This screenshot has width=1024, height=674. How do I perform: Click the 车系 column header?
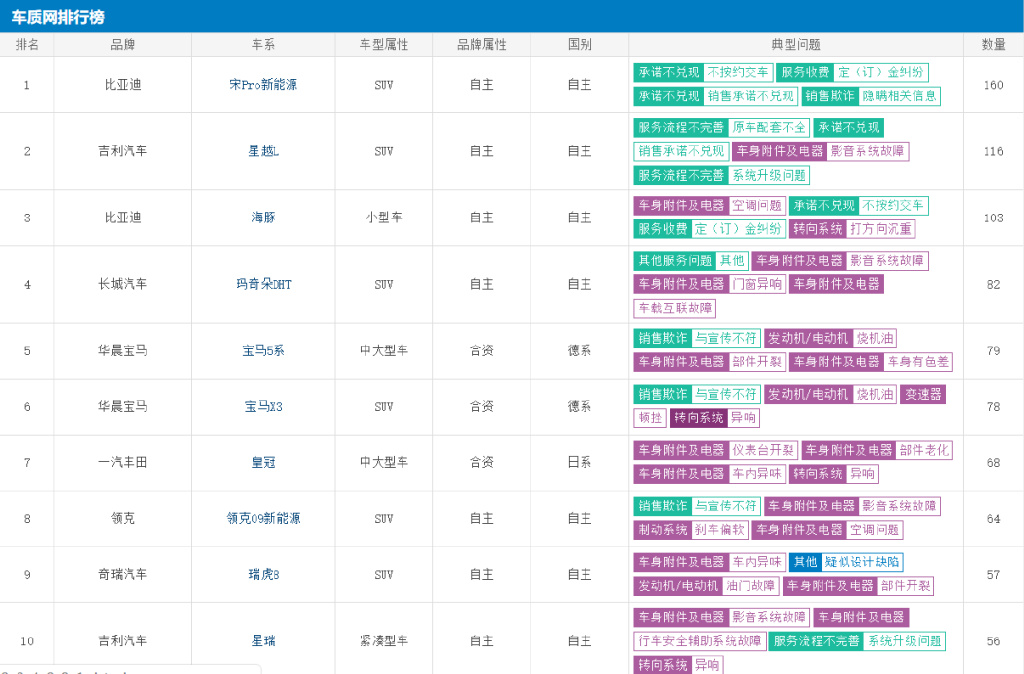263,44
